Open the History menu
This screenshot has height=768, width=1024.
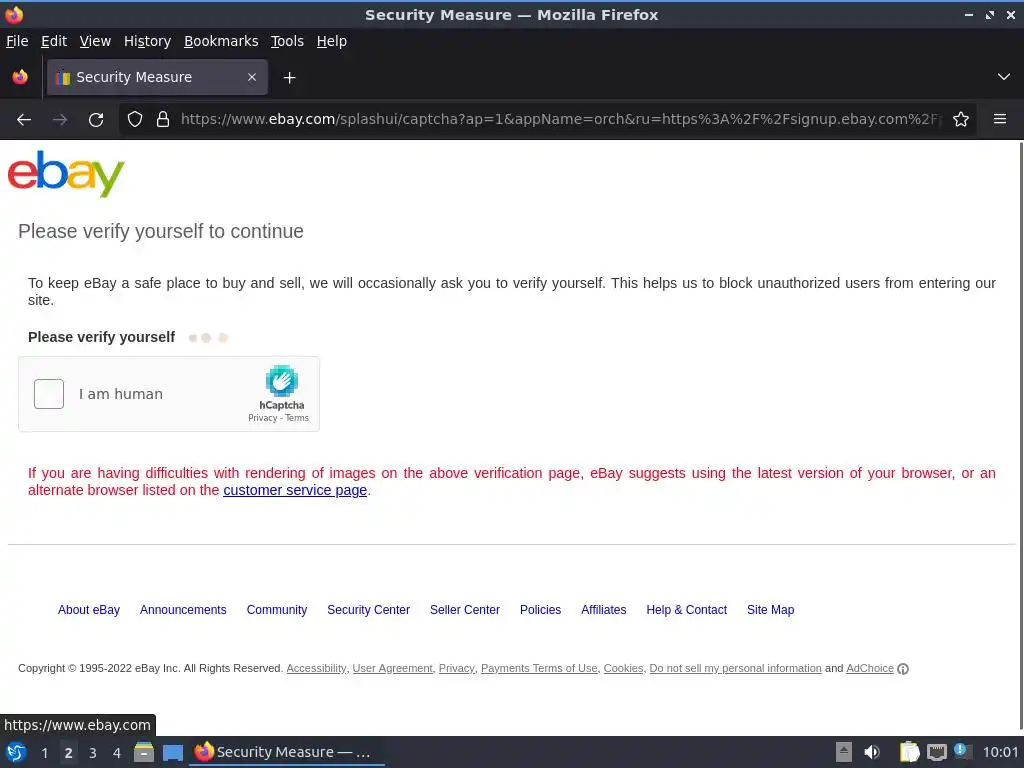[148, 41]
